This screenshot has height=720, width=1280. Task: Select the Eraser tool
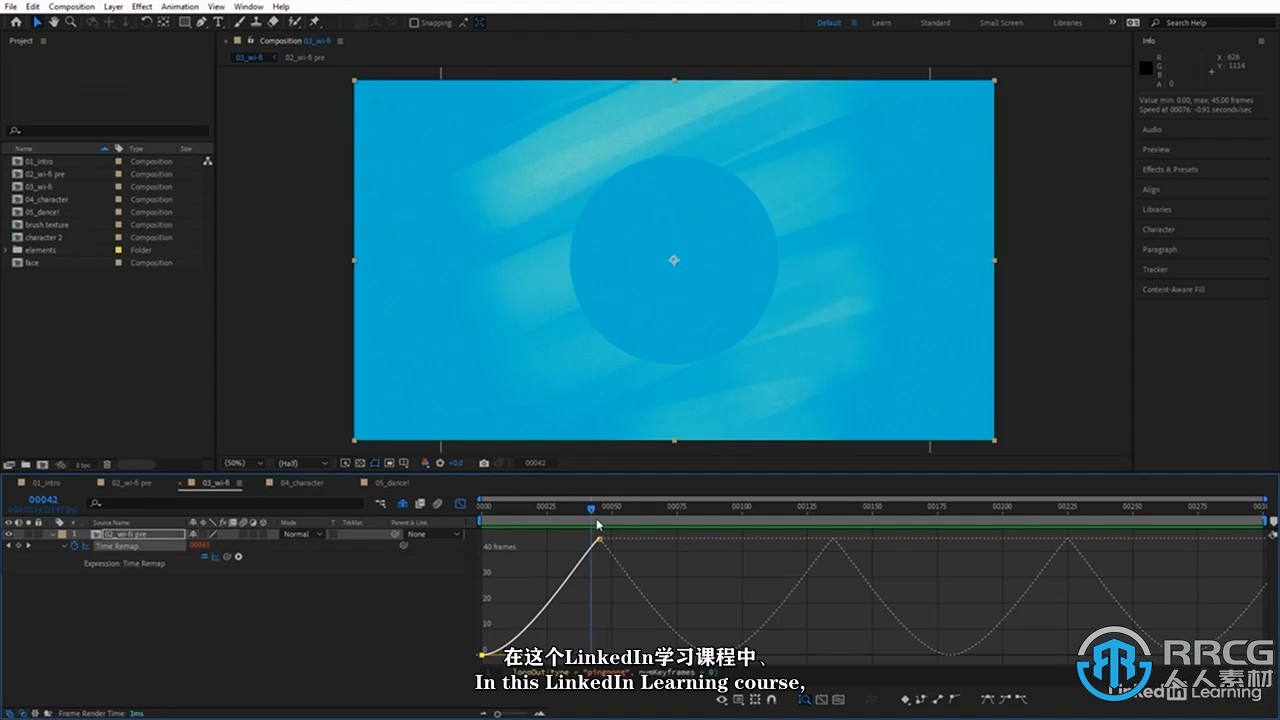coord(273,22)
